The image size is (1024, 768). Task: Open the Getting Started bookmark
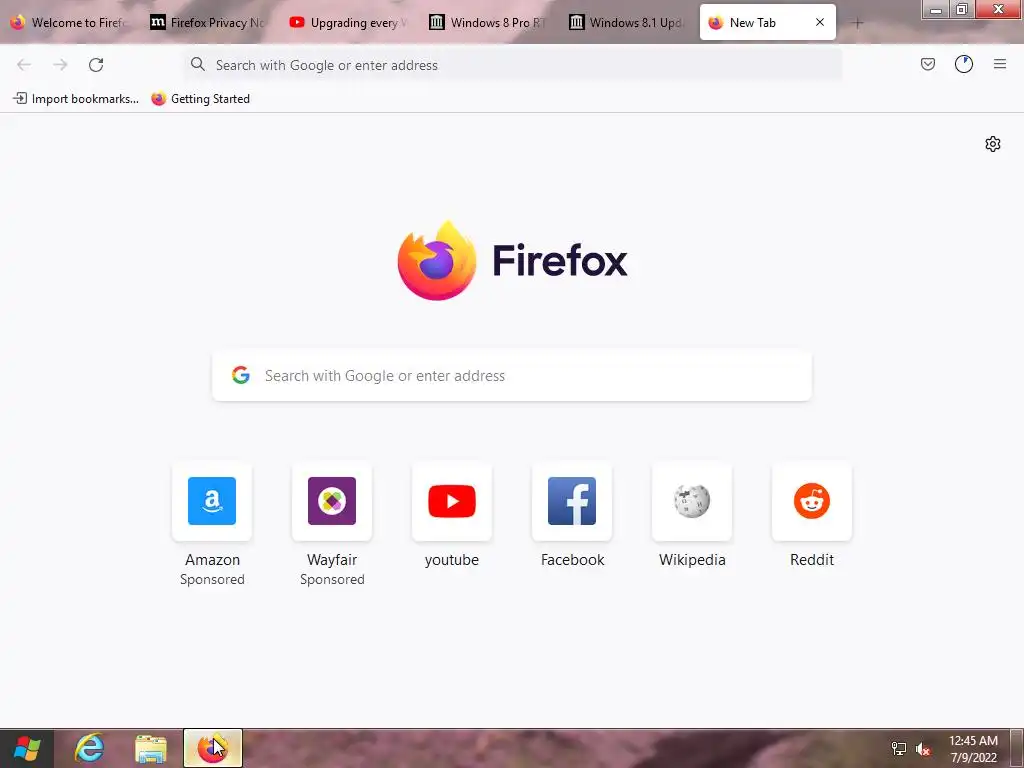click(x=200, y=99)
